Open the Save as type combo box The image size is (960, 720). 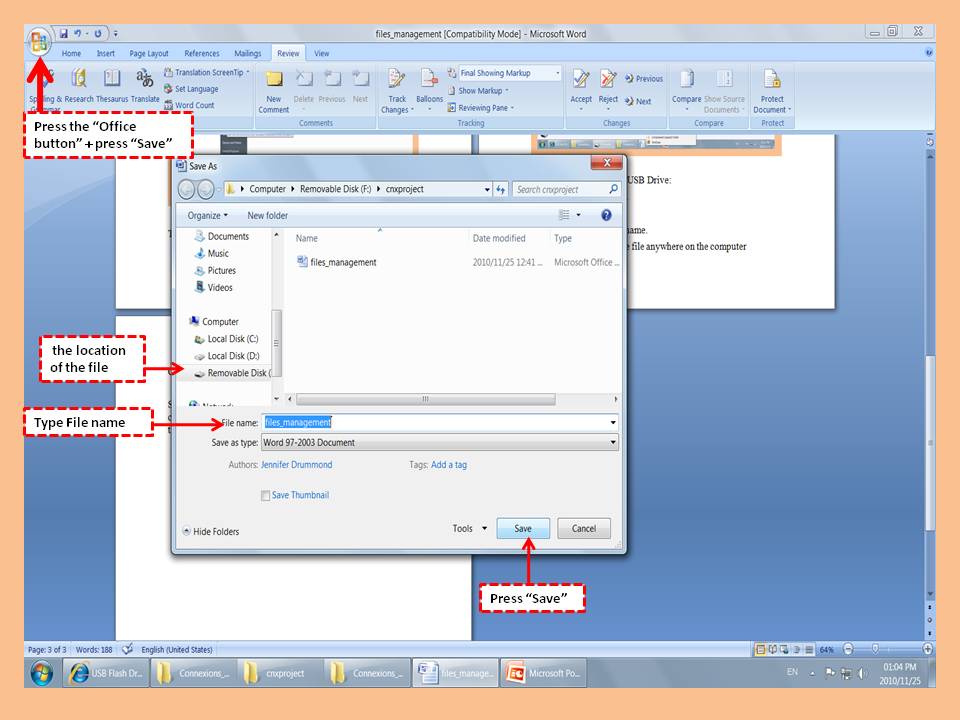tap(440, 443)
